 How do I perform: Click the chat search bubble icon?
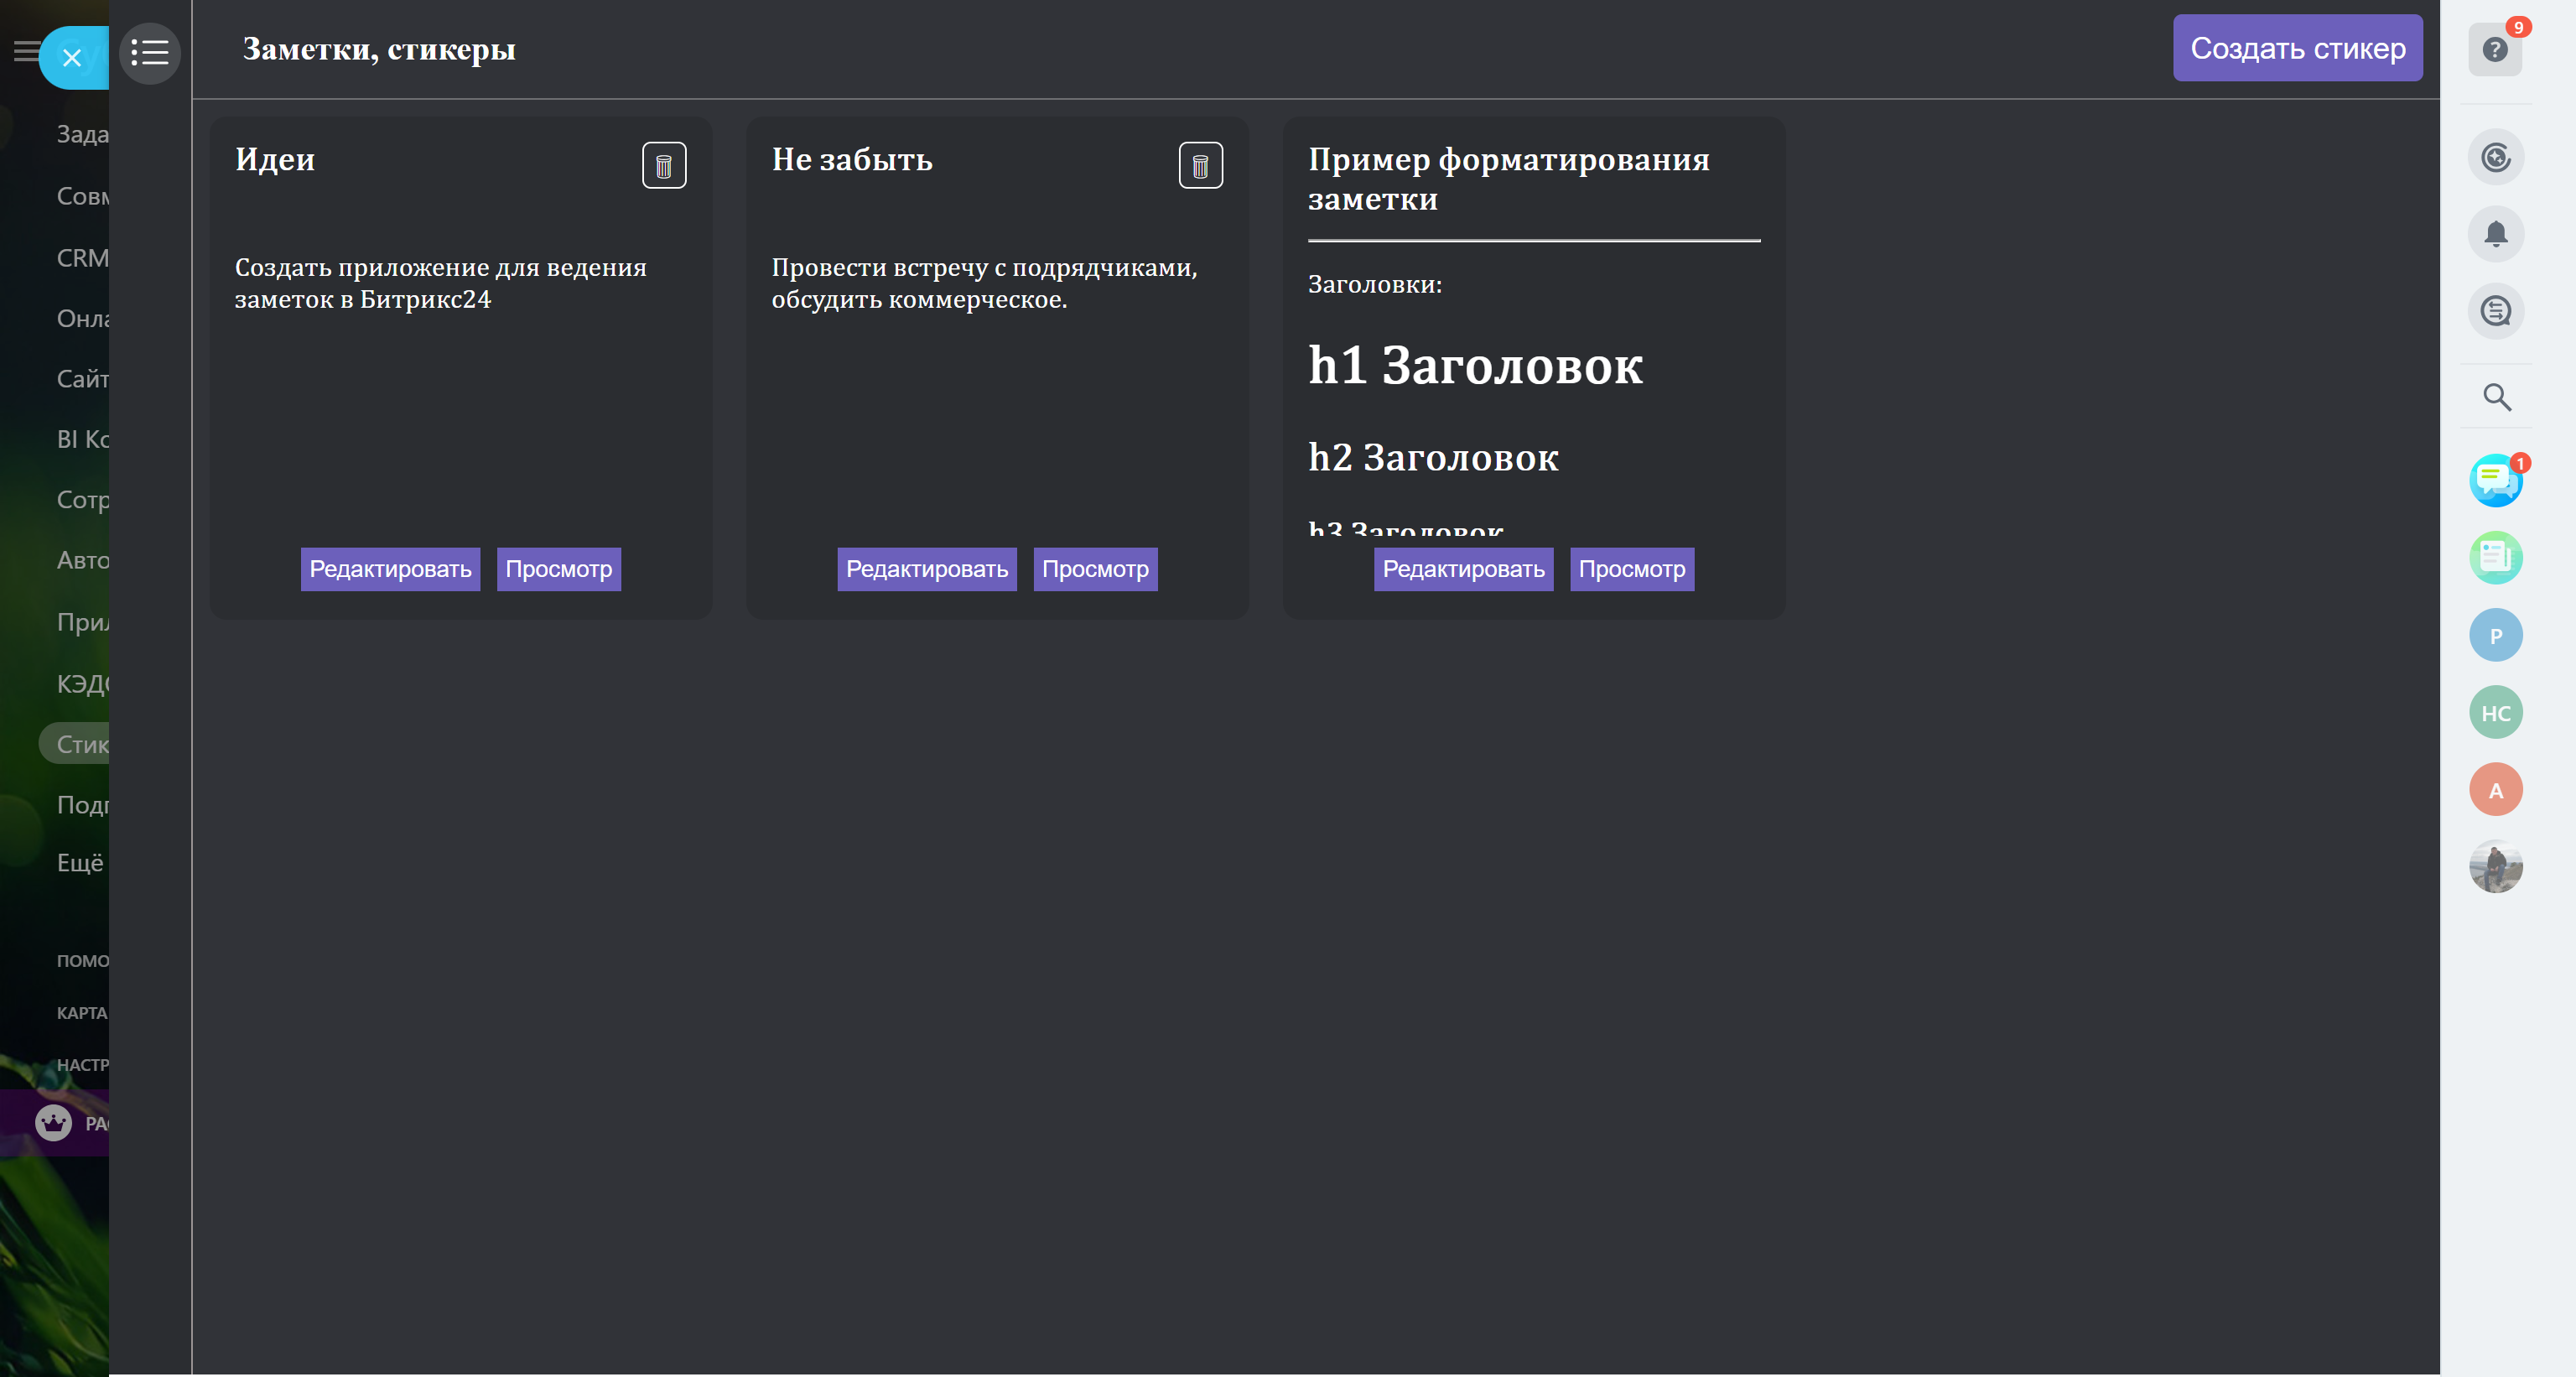pos(2496,312)
